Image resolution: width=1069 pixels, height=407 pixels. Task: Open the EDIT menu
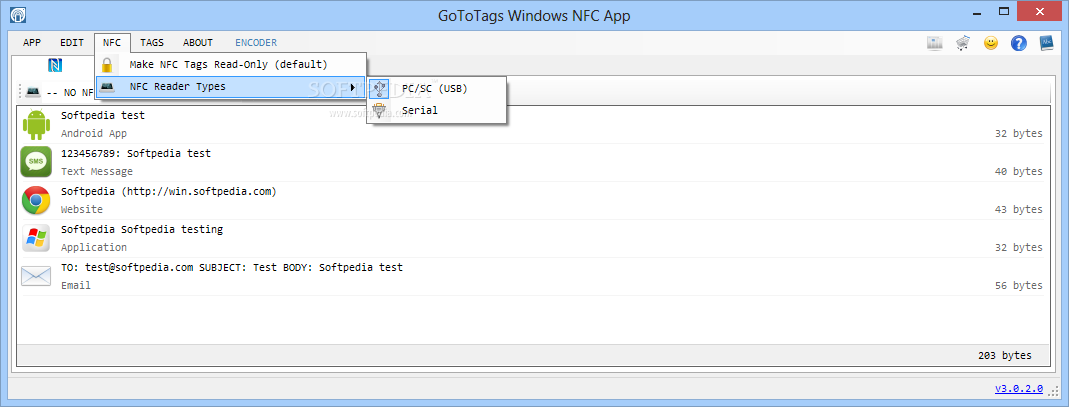coord(72,42)
